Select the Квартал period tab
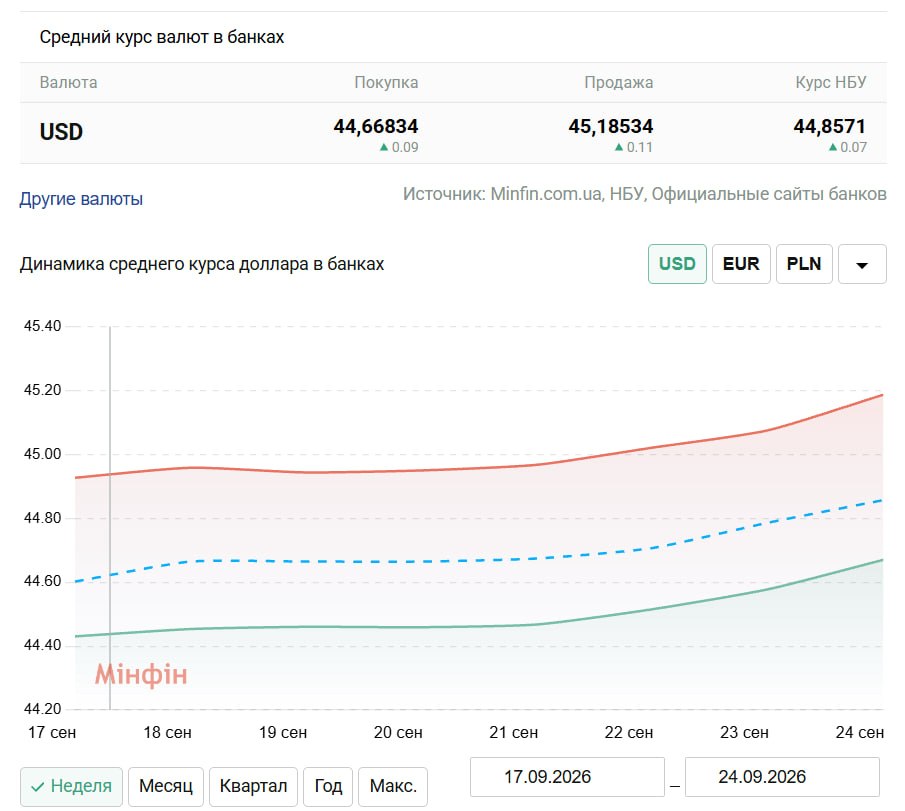Viewport: 905px width, 811px height. (x=253, y=786)
